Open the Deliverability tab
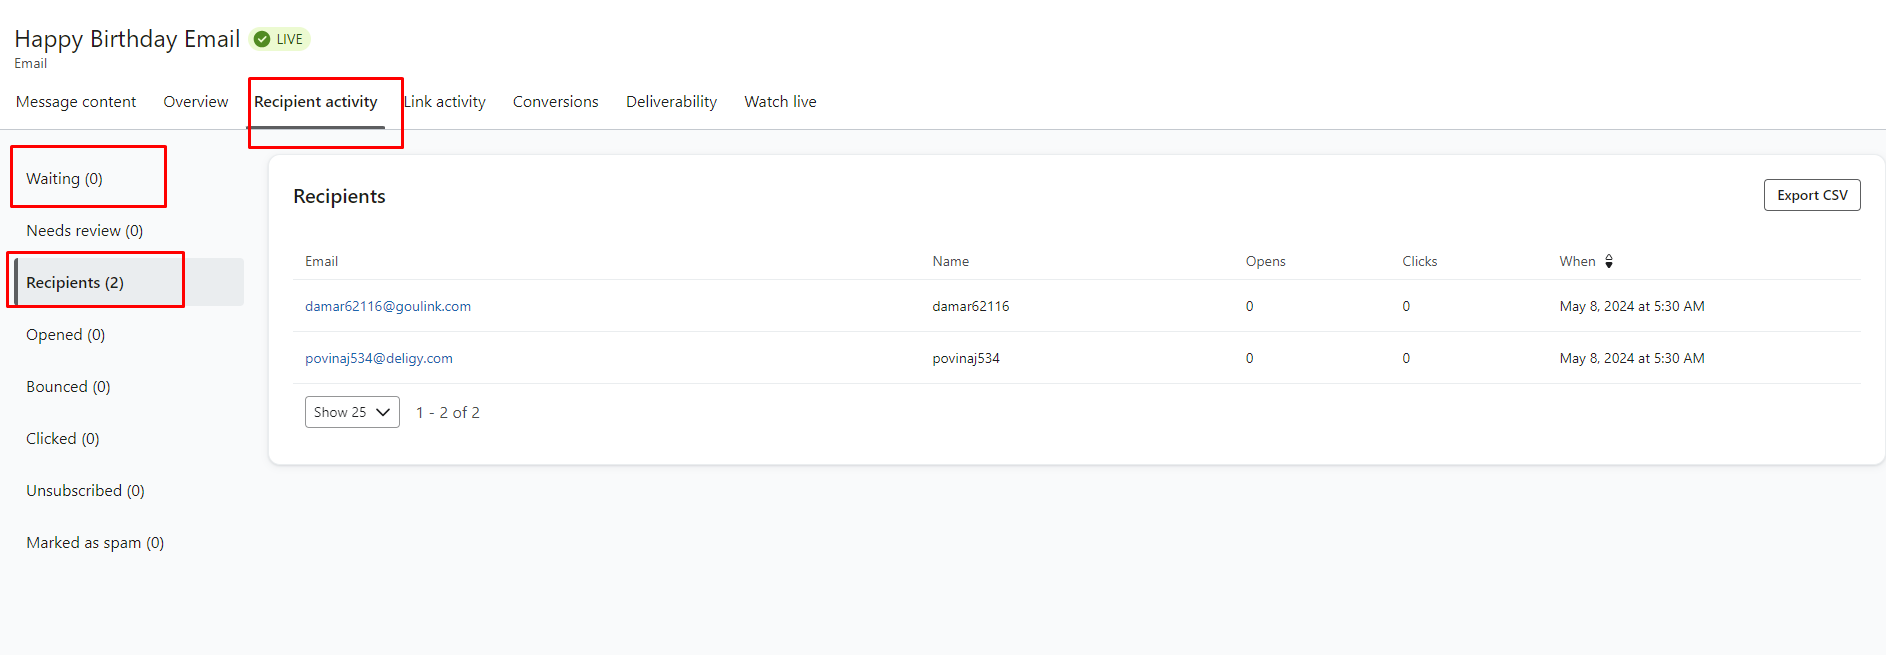1886x655 pixels. point(671,102)
